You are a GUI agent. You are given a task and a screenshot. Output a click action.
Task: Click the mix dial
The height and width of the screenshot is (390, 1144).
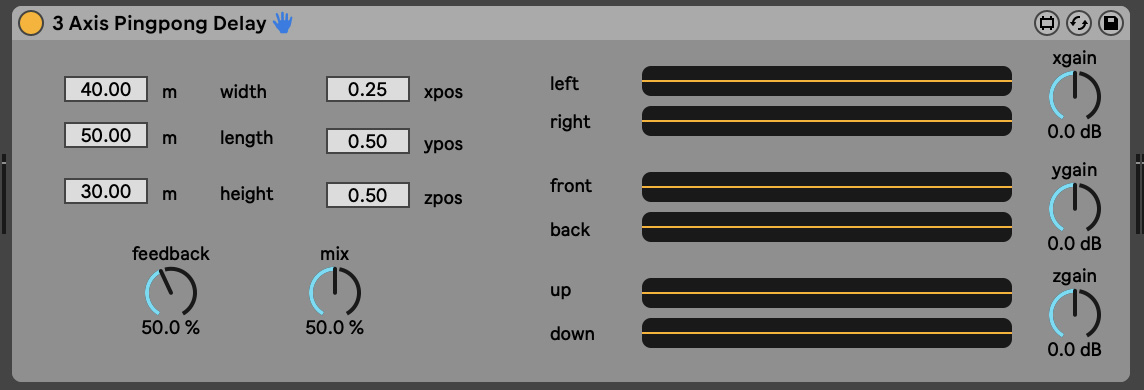click(335, 292)
